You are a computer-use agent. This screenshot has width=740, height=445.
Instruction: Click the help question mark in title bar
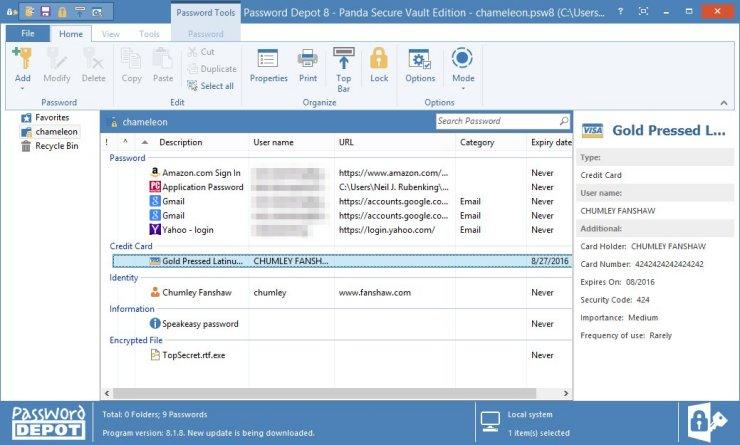coord(620,11)
